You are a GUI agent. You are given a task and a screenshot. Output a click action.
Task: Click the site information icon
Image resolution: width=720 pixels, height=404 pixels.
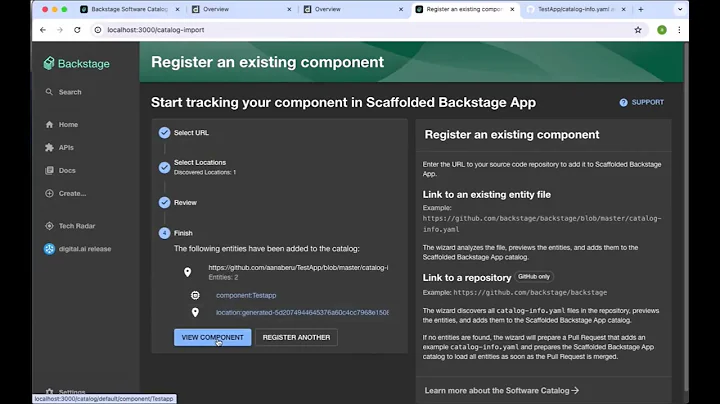[98, 30]
